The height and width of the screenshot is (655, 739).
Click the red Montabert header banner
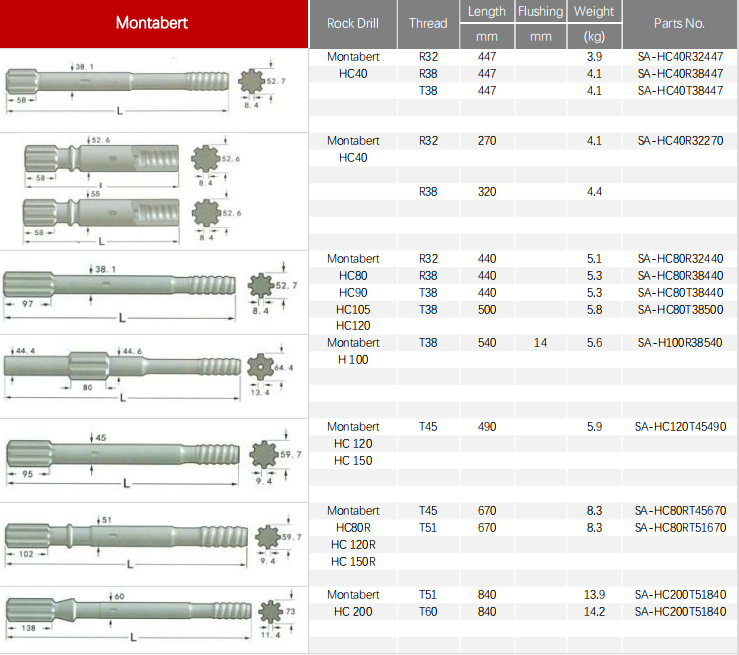point(154,24)
